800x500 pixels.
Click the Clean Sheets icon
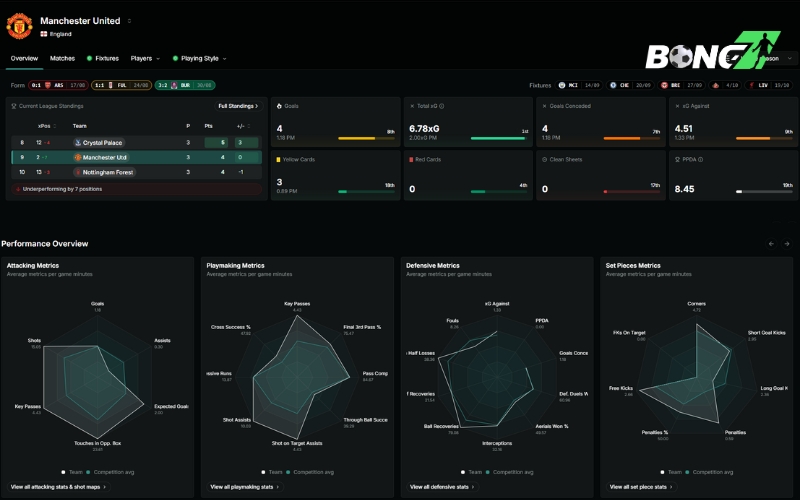[x=544, y=160]
